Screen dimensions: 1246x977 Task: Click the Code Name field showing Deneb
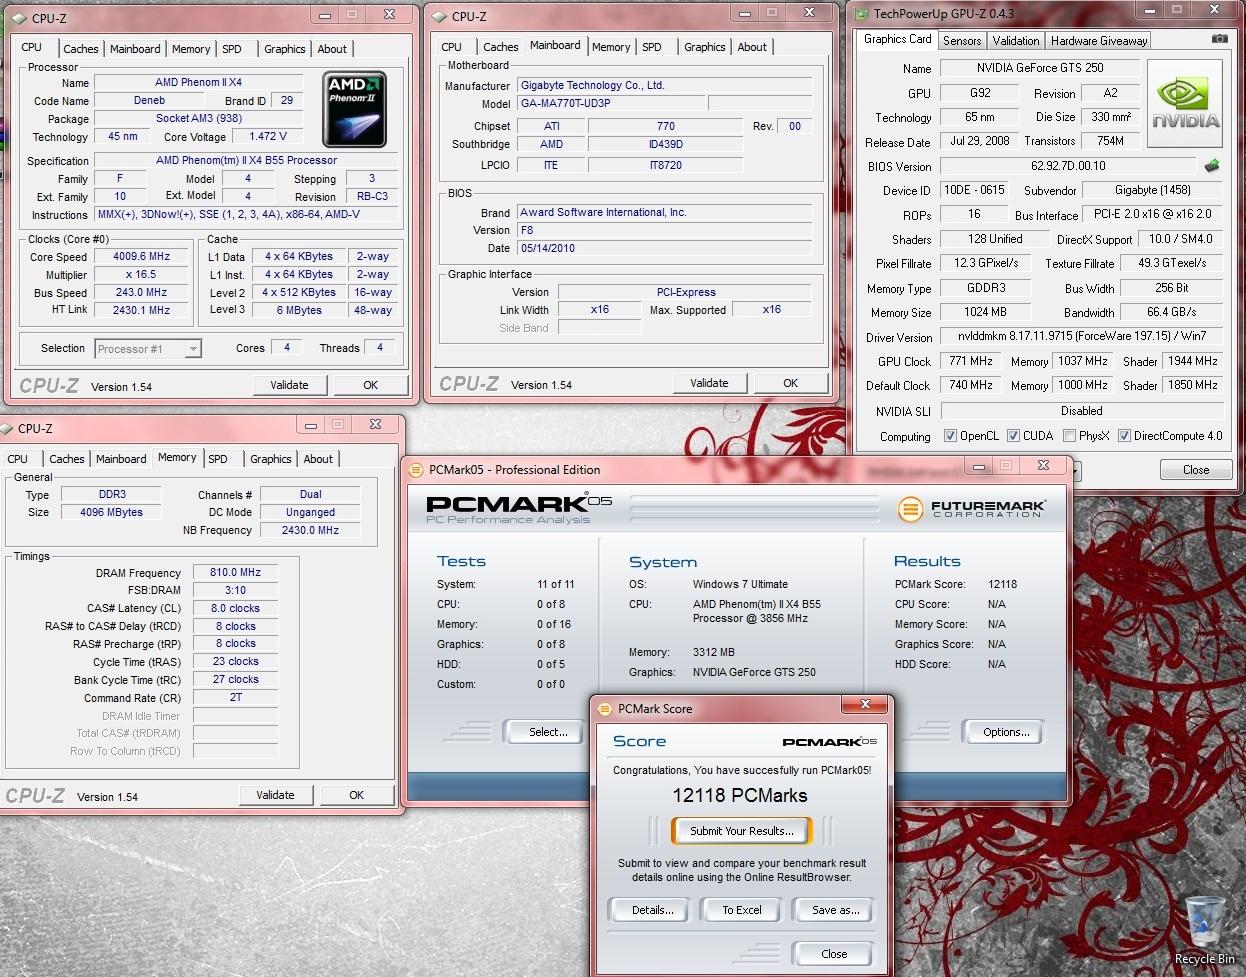(149, 100)
